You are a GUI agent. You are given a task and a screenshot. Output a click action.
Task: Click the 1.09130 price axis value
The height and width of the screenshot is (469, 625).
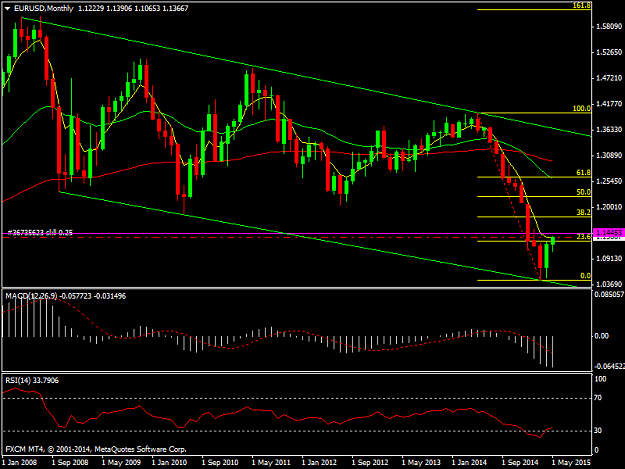click(x=609, y=259)
